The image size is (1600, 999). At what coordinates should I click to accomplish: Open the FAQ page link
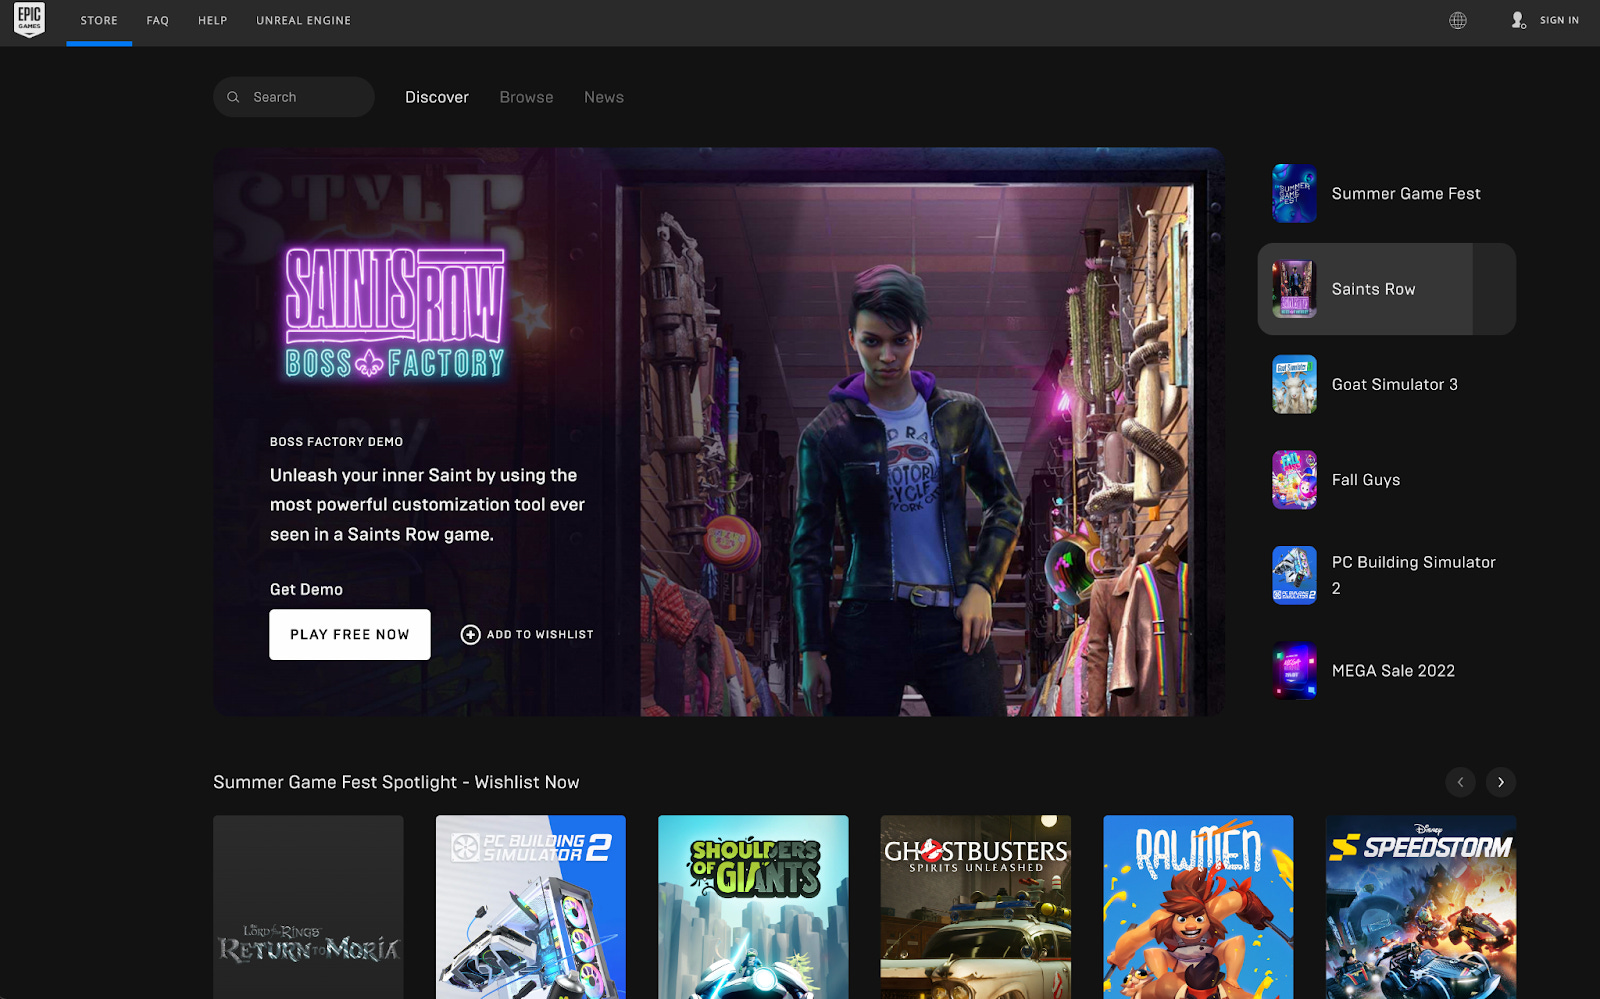pyautogui.click(x=157, y=20)
